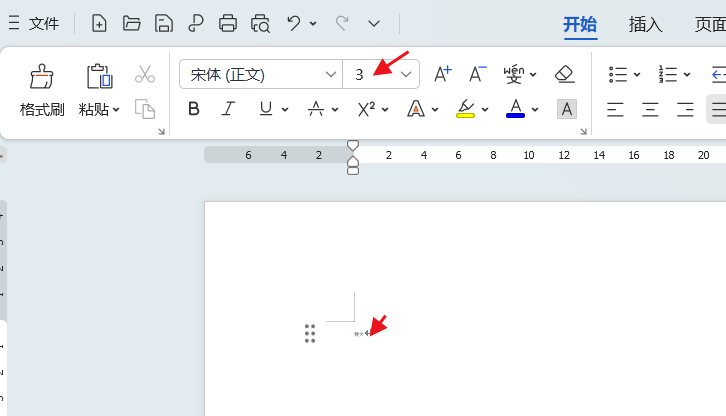Toggle bold formatting

click(x=194, y=109)
